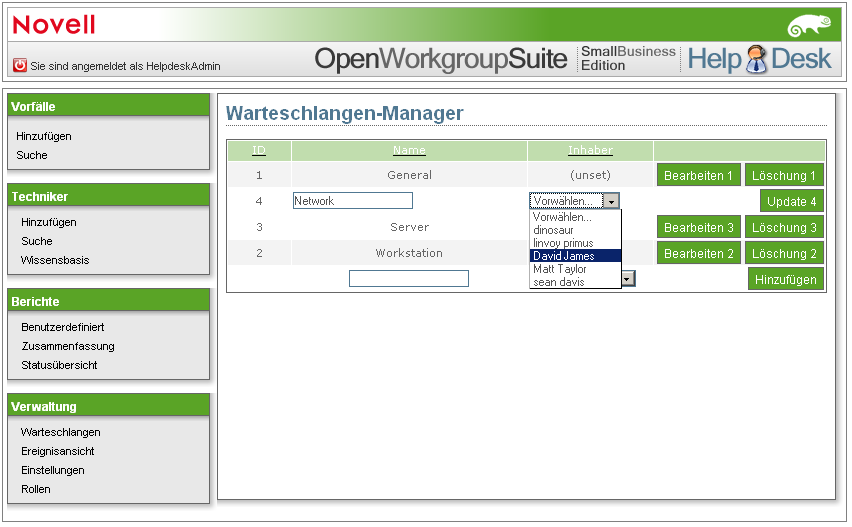Viewport: 852px width, 527px height.
Task: Click the 'Warteschlangen-Manager' page heading
Action: [x=344, y=114]
